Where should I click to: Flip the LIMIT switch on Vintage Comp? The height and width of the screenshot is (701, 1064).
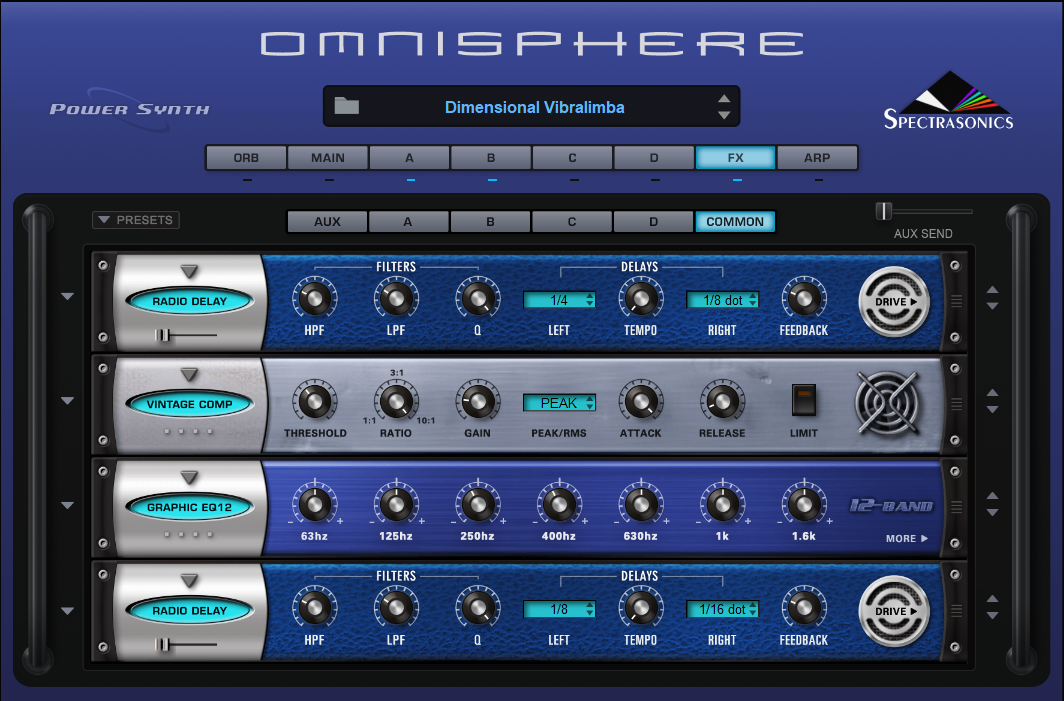[x=804, y=400]
